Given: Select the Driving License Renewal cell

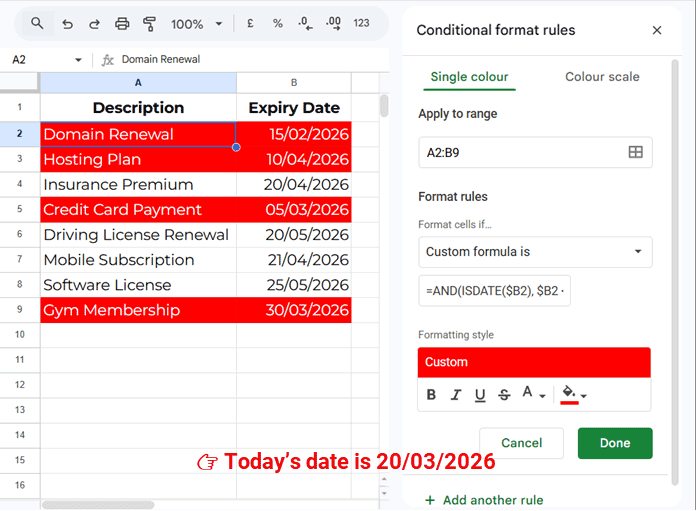Looking at the screenshot, I should click(138, 234).
